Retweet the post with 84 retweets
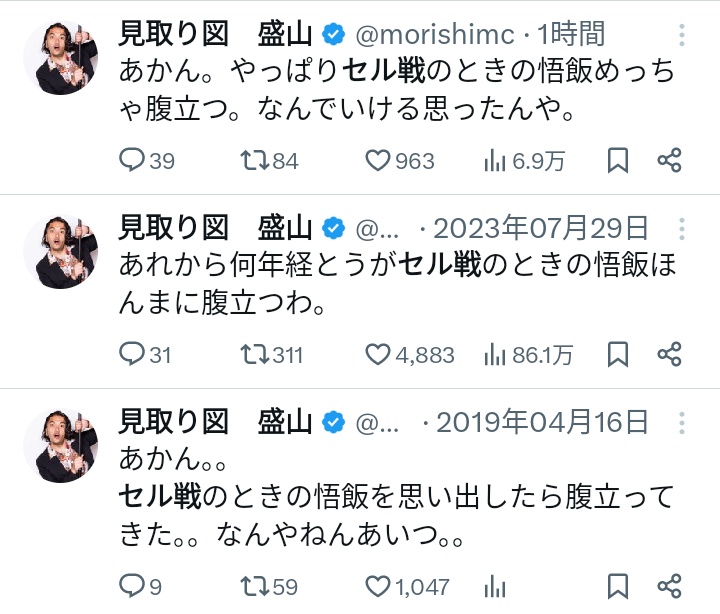Image resolution: width=720 pixels, height=614 pixels. click(254, 160)
